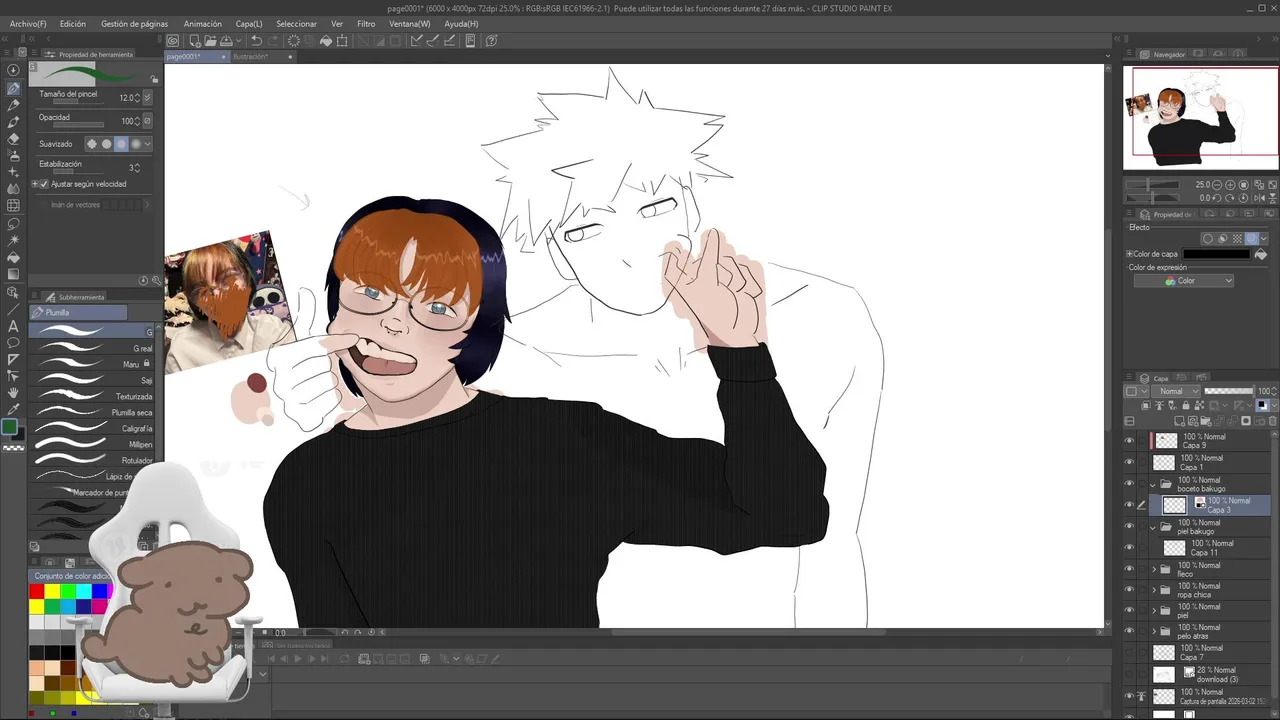Select the Fill bucket tool
Viewport: 1280px width, 720px height.
point(13,257)
